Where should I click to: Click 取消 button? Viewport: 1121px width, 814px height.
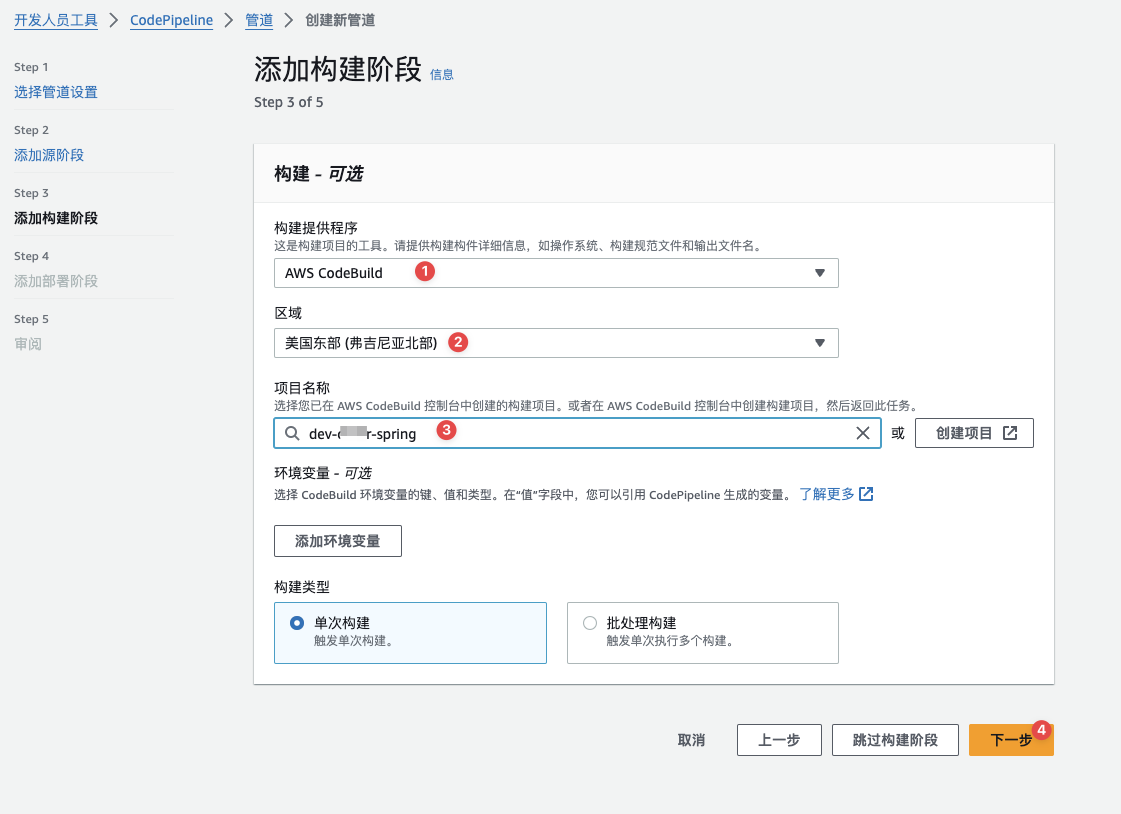[x=691, y=740]
